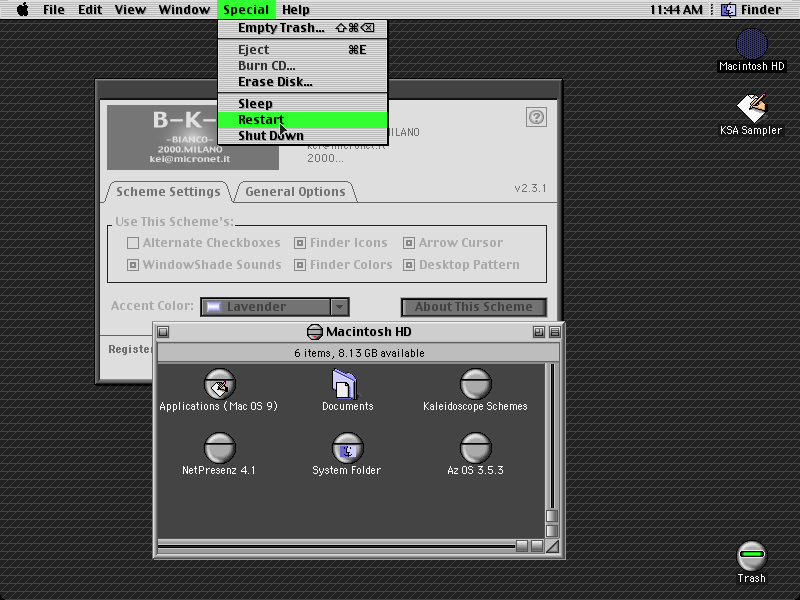
Task: Click the help question mark icon
Action: tap(536, 117)
